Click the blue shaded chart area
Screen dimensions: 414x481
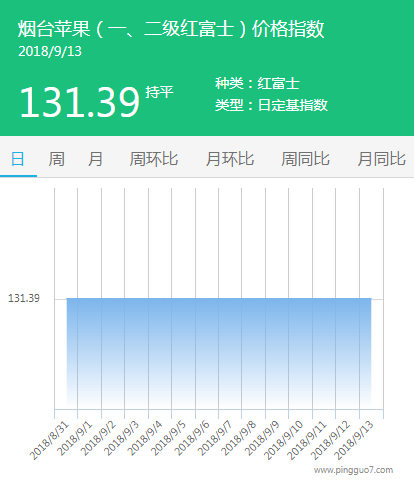point(219,353)
